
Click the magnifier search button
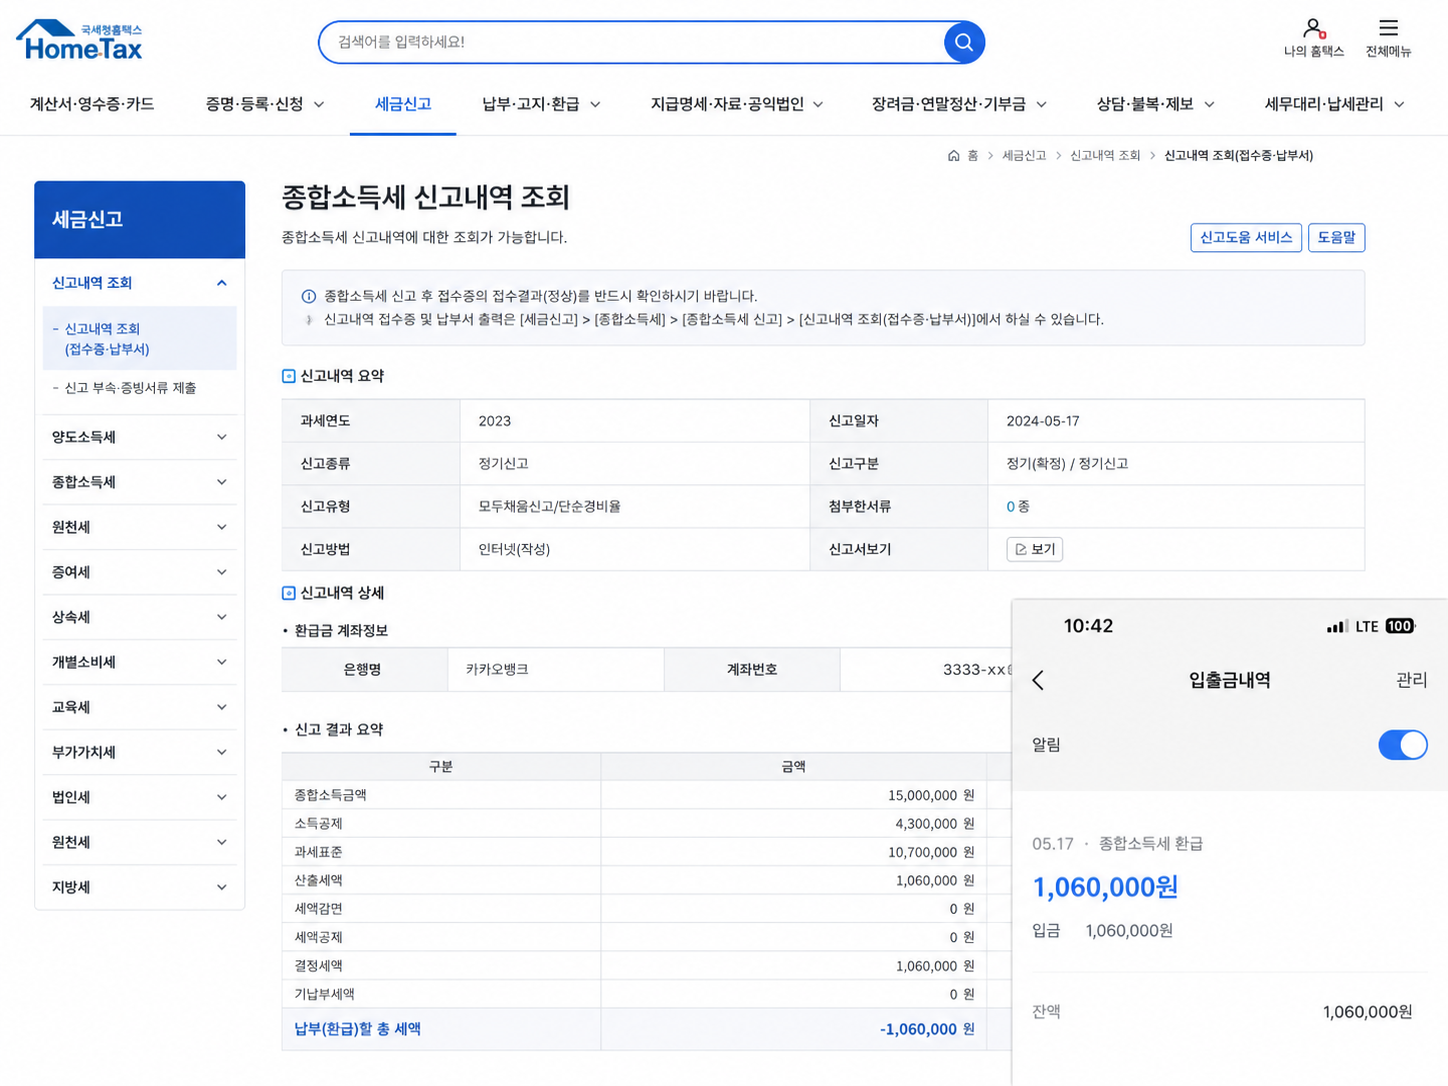964,42
